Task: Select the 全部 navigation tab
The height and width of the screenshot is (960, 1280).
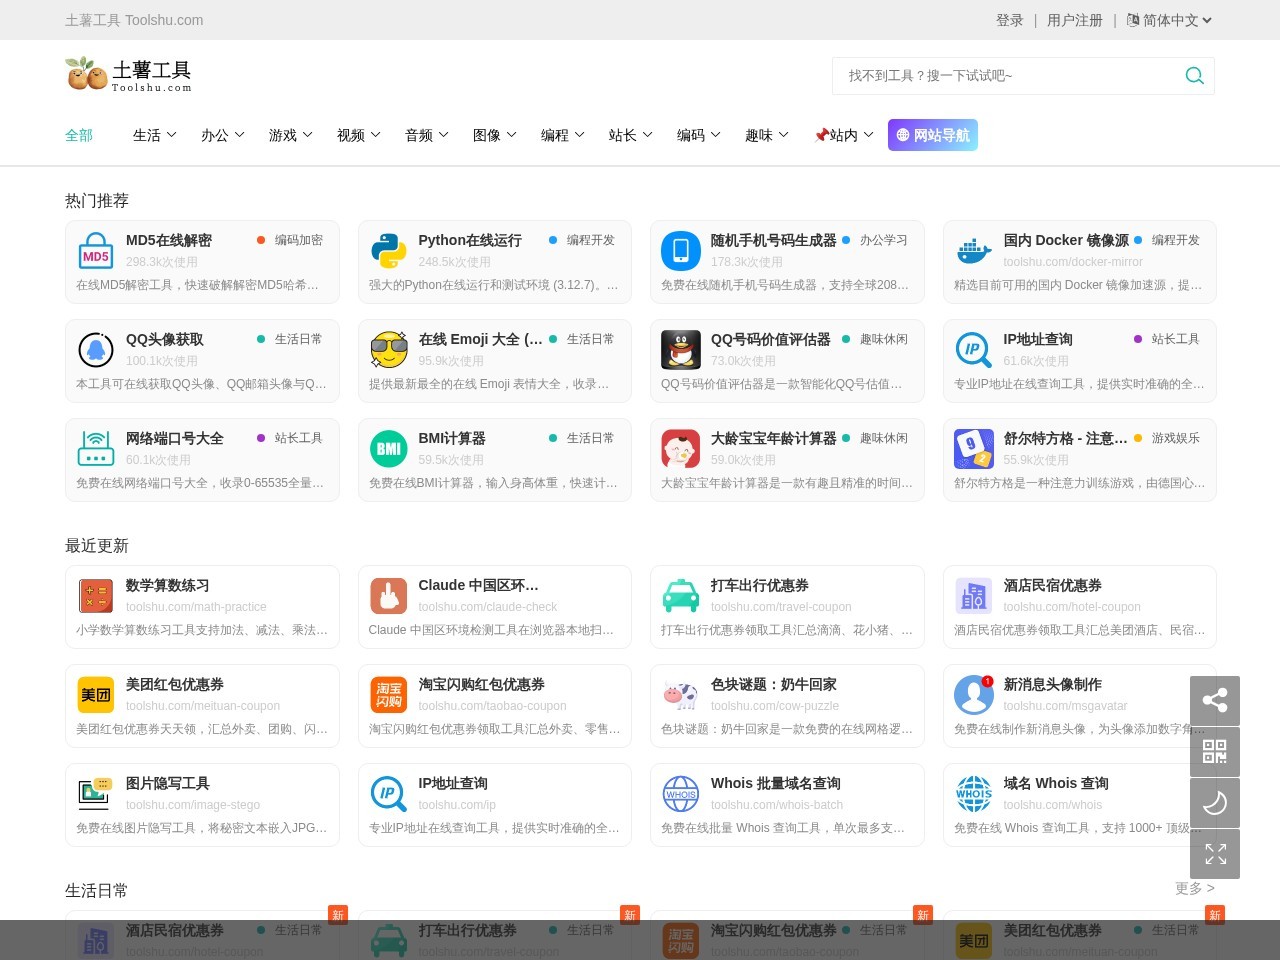Action: (x=79, y=135)
